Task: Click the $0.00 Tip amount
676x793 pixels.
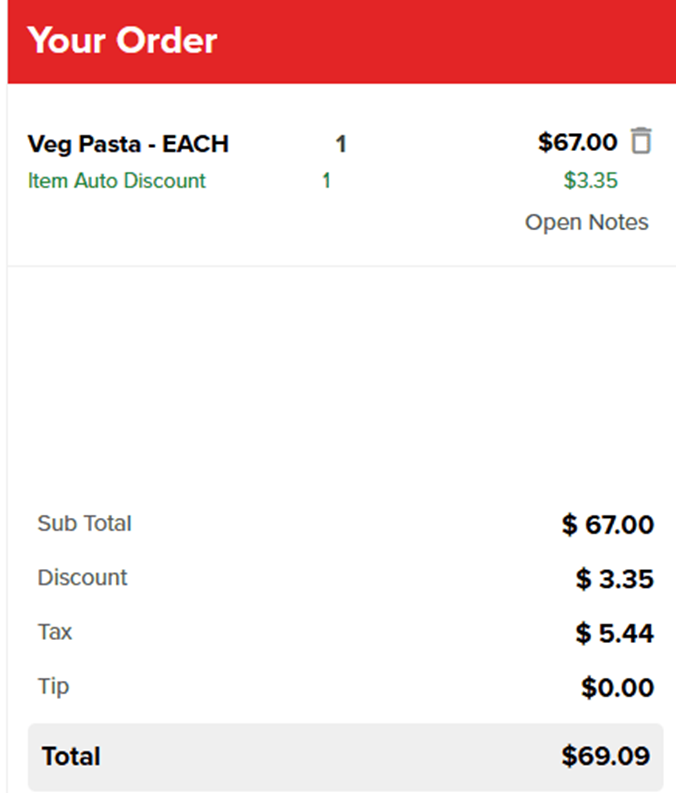Action: pyautogui.click(x=617, y=688)
